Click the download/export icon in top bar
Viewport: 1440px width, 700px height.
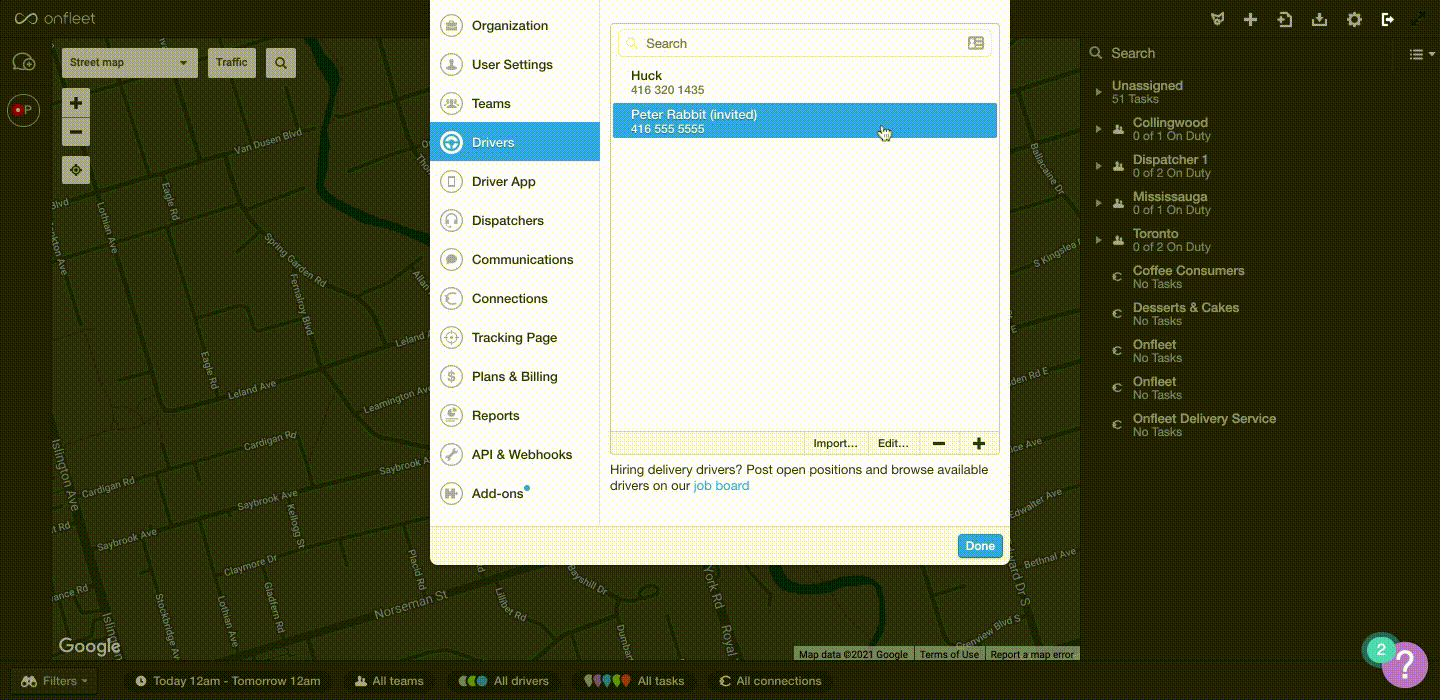(x=1319, y=20)
